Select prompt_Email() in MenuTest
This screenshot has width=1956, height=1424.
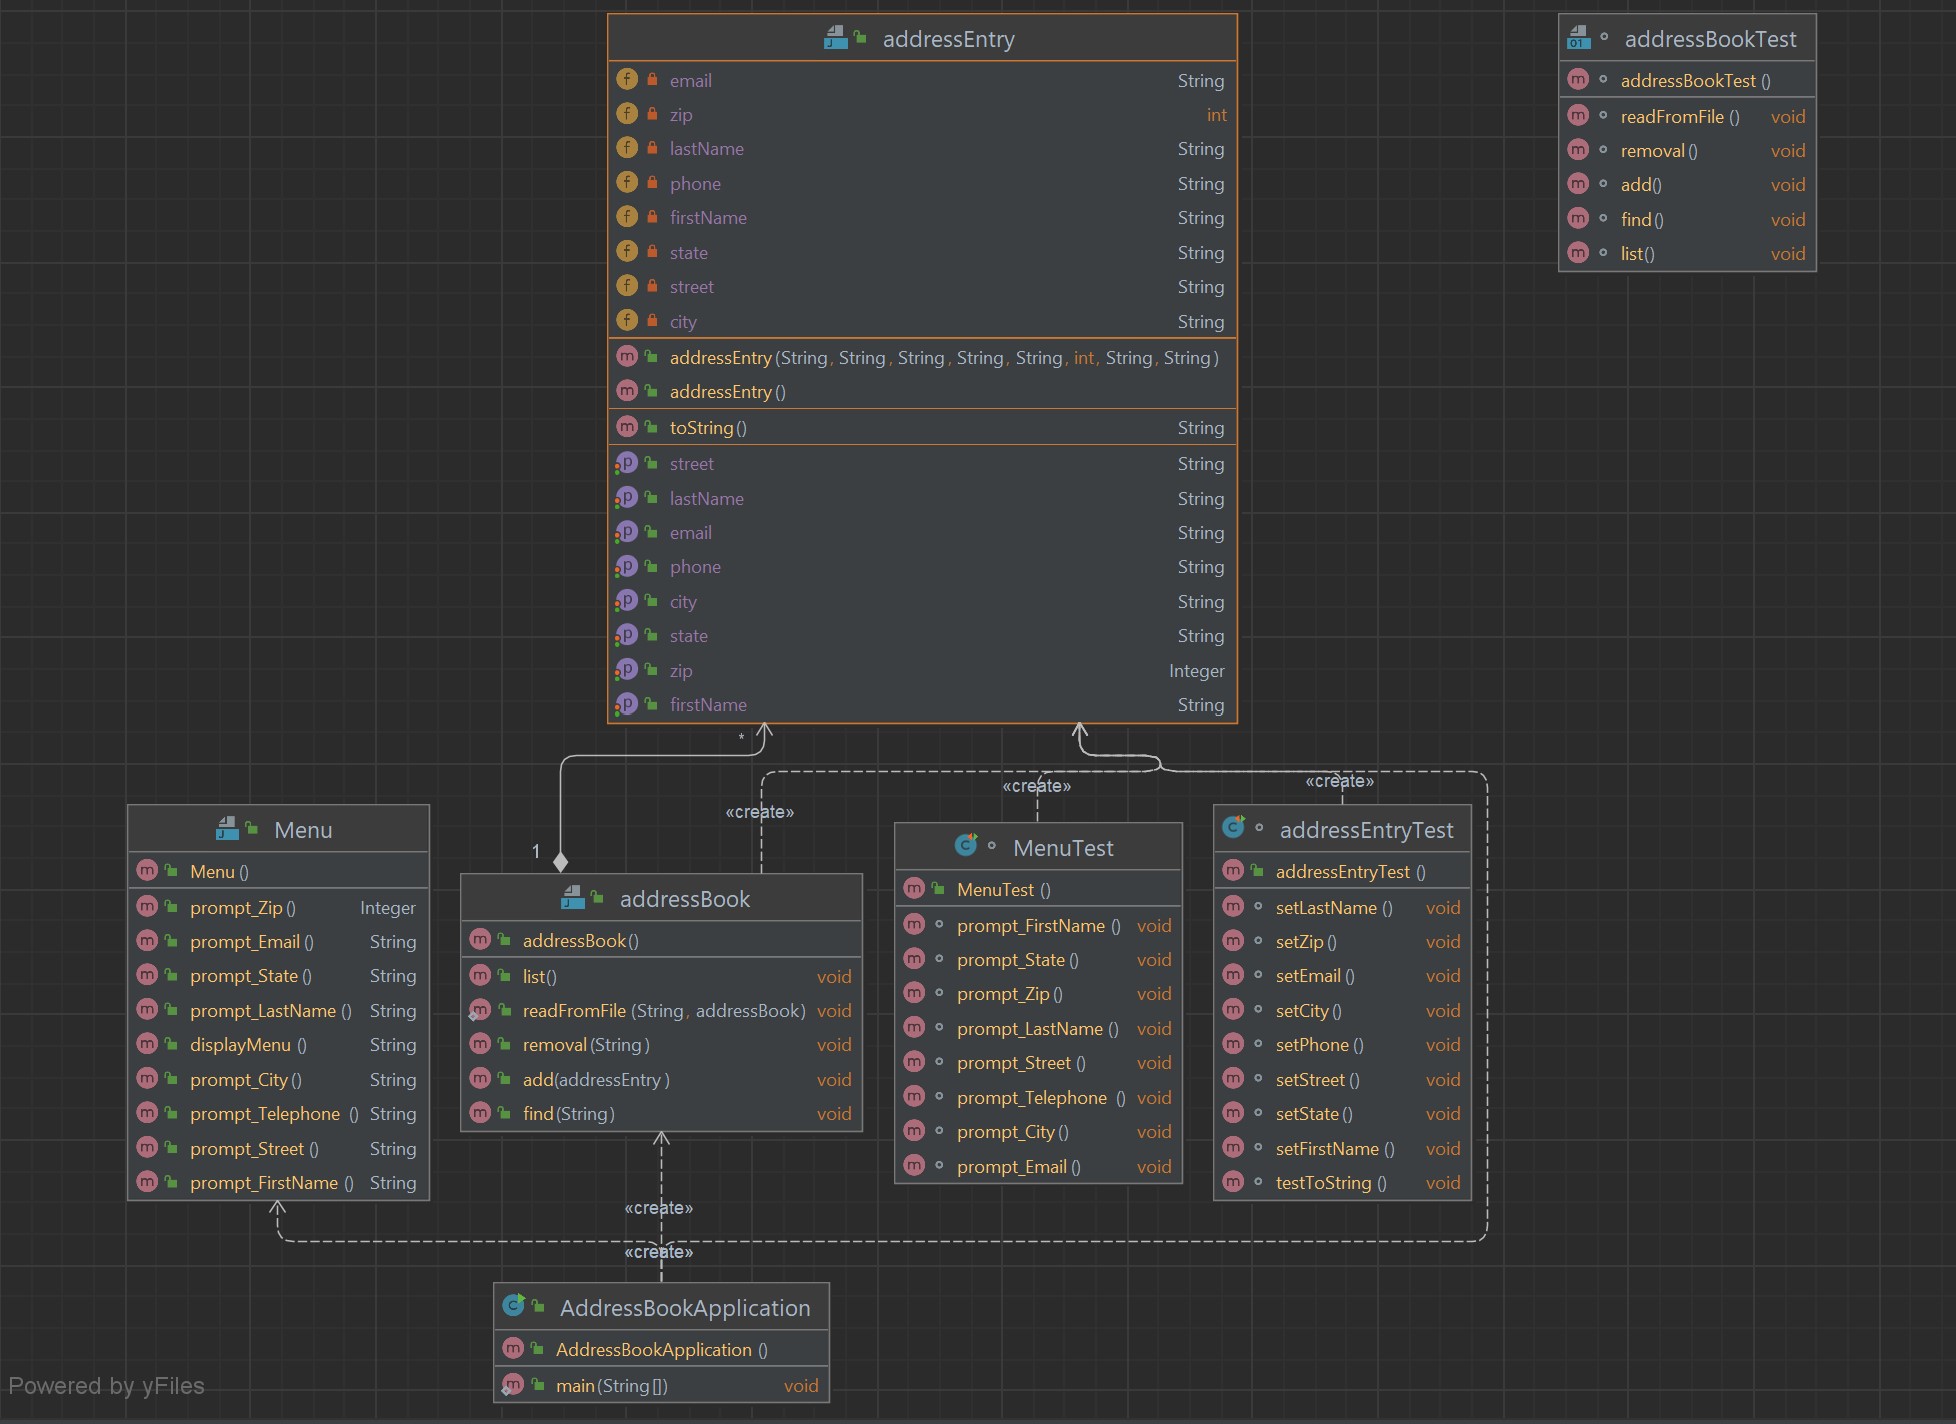(x=1038, y=1166)
